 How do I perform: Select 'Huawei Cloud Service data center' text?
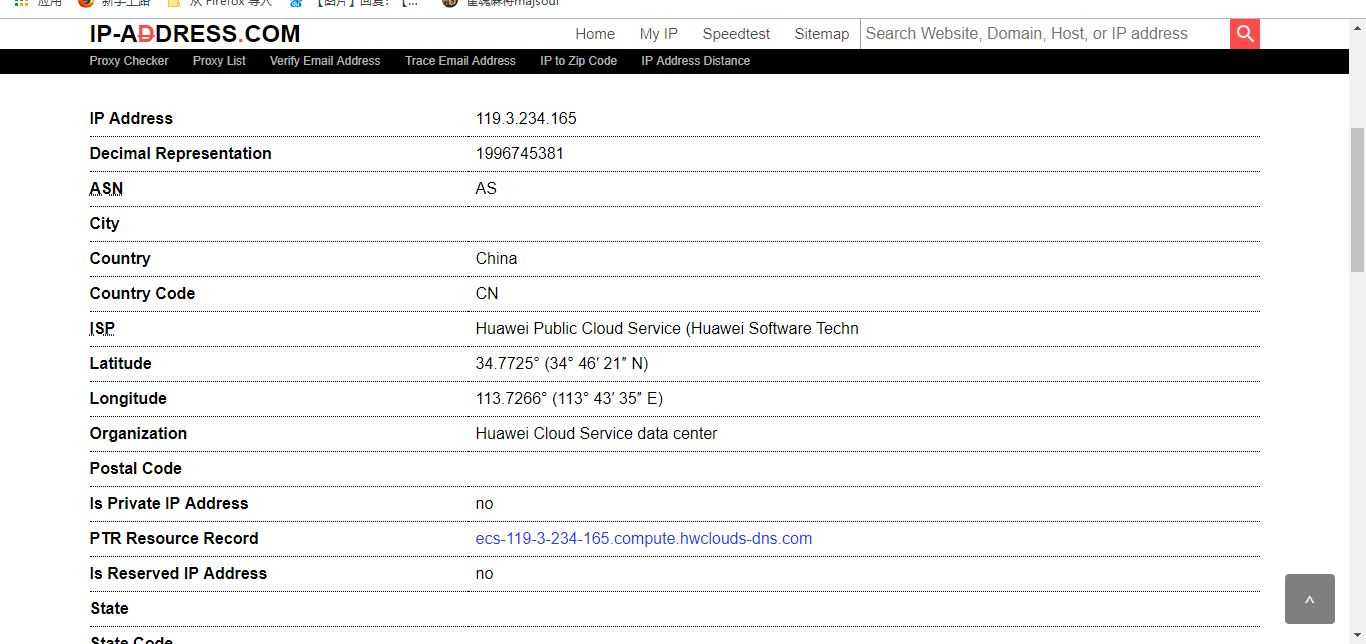[x=596, y=433]
